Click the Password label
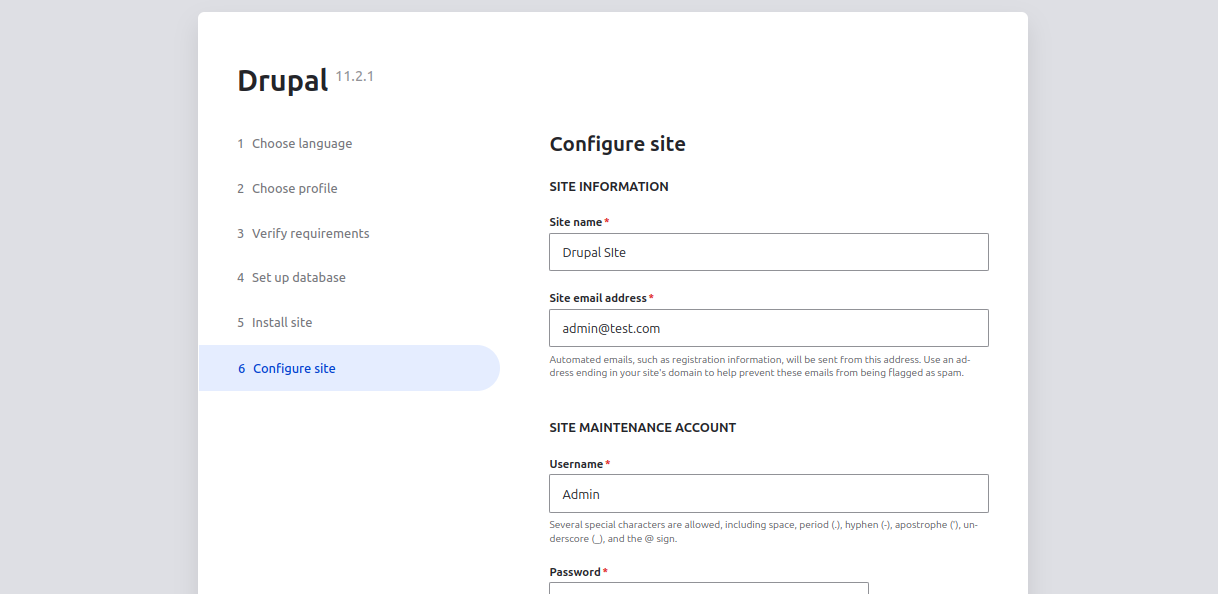The width and height of the screenshot is (1218, 594). pos(575,572)
